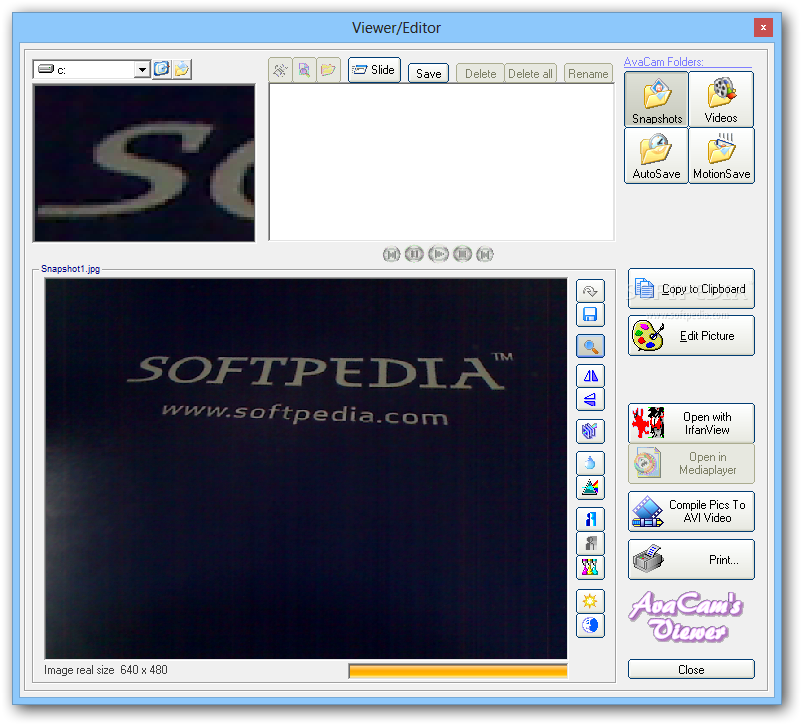Open the AutoSave folder
The height and width of the screenshot is (725, 802).
point(656,156)
